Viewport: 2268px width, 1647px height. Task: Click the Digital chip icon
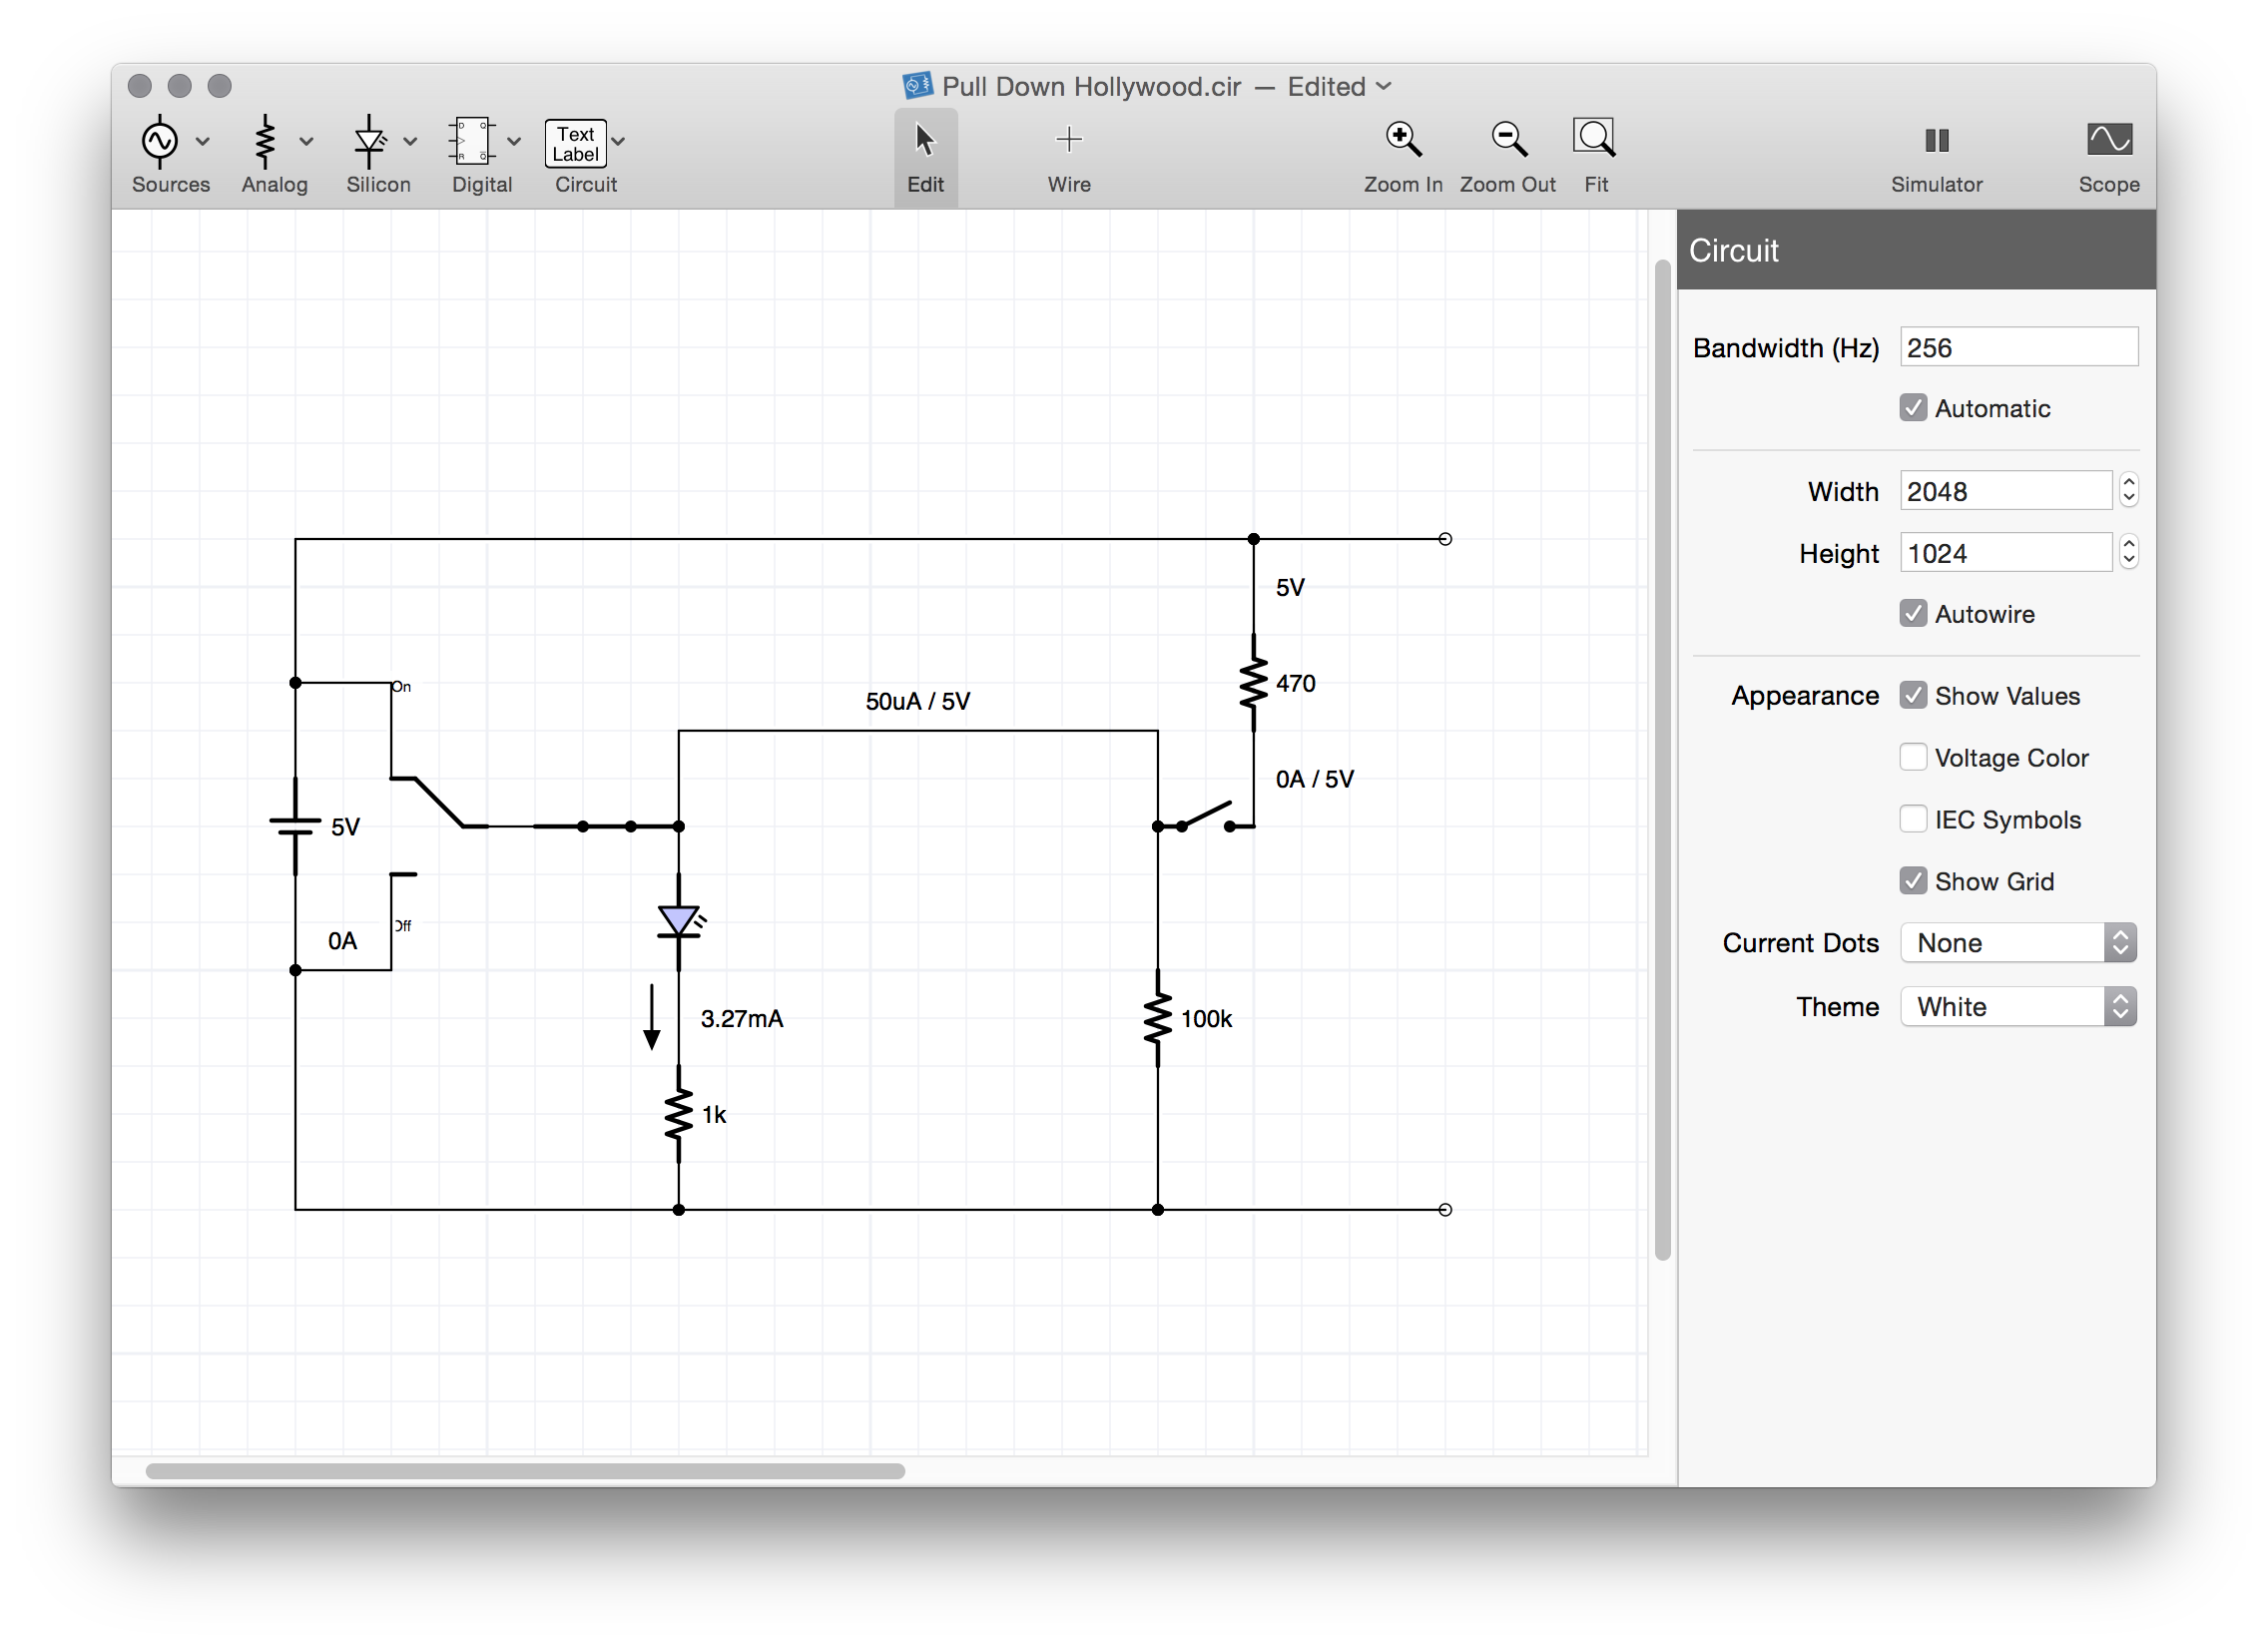tap(471, 141)
